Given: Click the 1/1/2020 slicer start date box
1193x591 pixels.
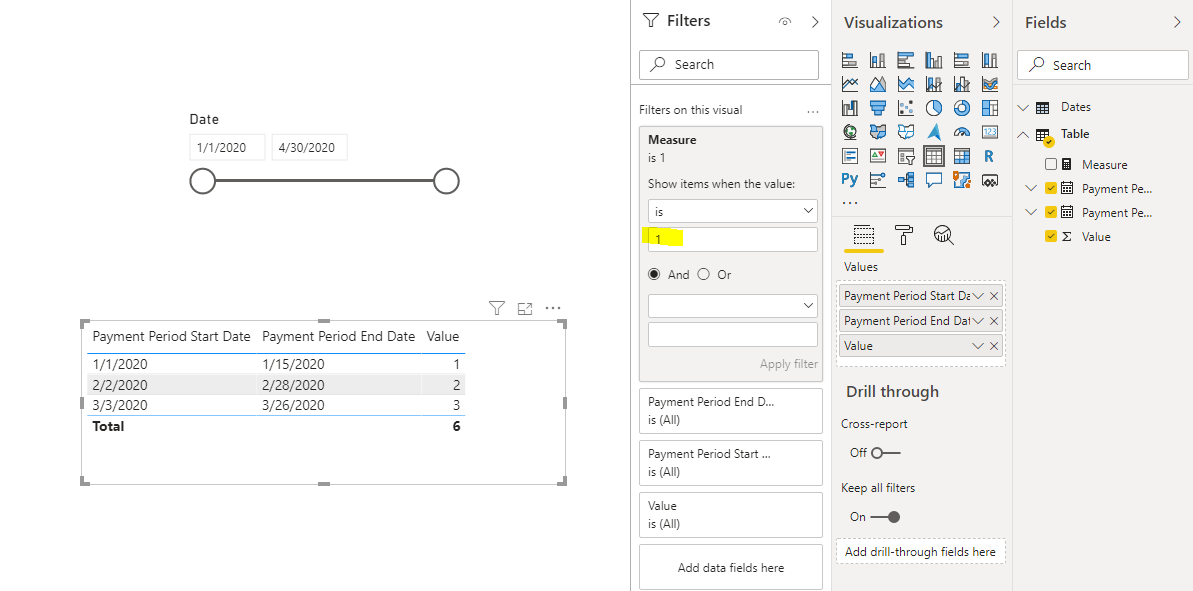Looking at the screenshot, I should click(227, 148).
